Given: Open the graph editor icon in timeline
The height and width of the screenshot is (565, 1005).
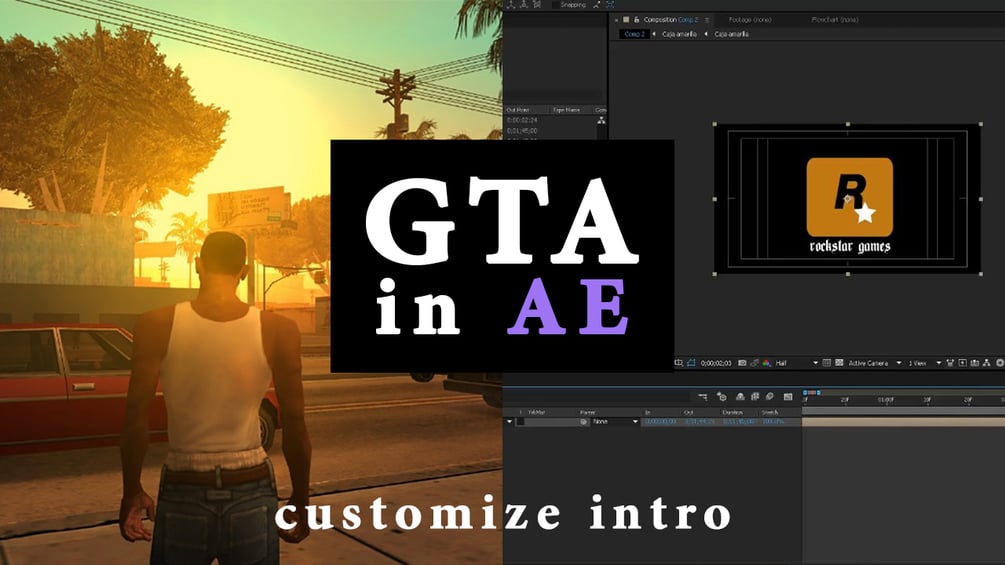Looking at the screenshot, I should coord(788,397).
